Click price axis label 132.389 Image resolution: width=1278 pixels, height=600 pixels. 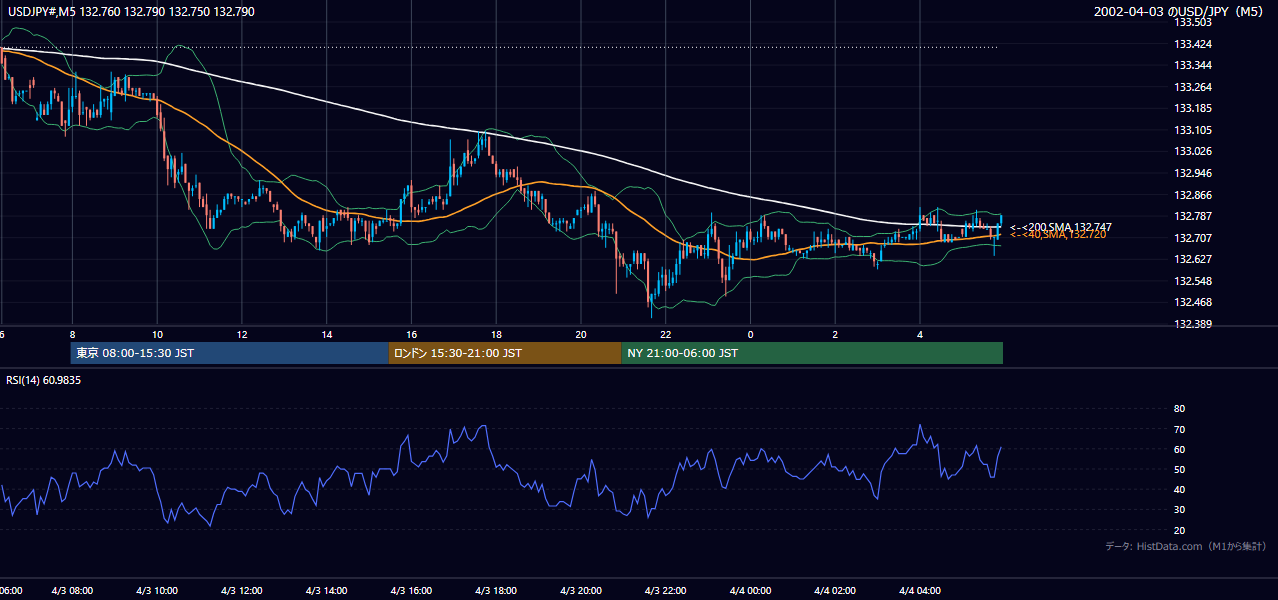pyautogui.click(x=1192, y=324)
